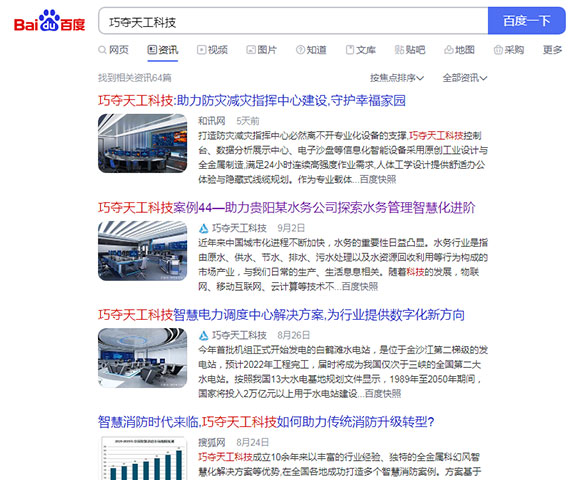The height and width of the screenshot is (480, 580).
Task: Click the command center thumbnail of first result
Action: click(x=142, y=143)
